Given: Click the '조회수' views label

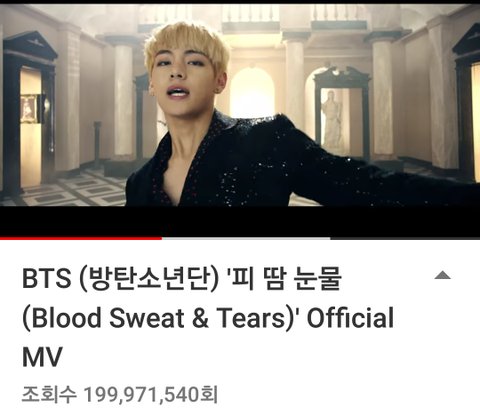Looking at the screenshot, I should [49, 394].
